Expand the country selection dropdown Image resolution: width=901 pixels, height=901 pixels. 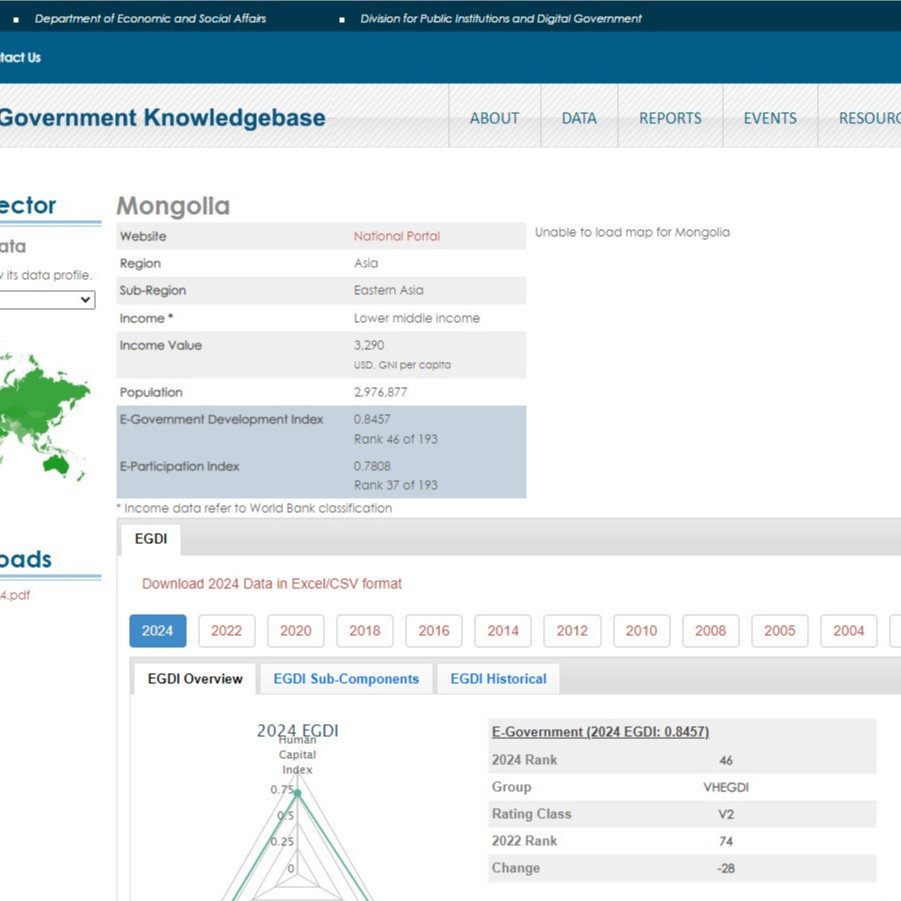click(47, 299)
